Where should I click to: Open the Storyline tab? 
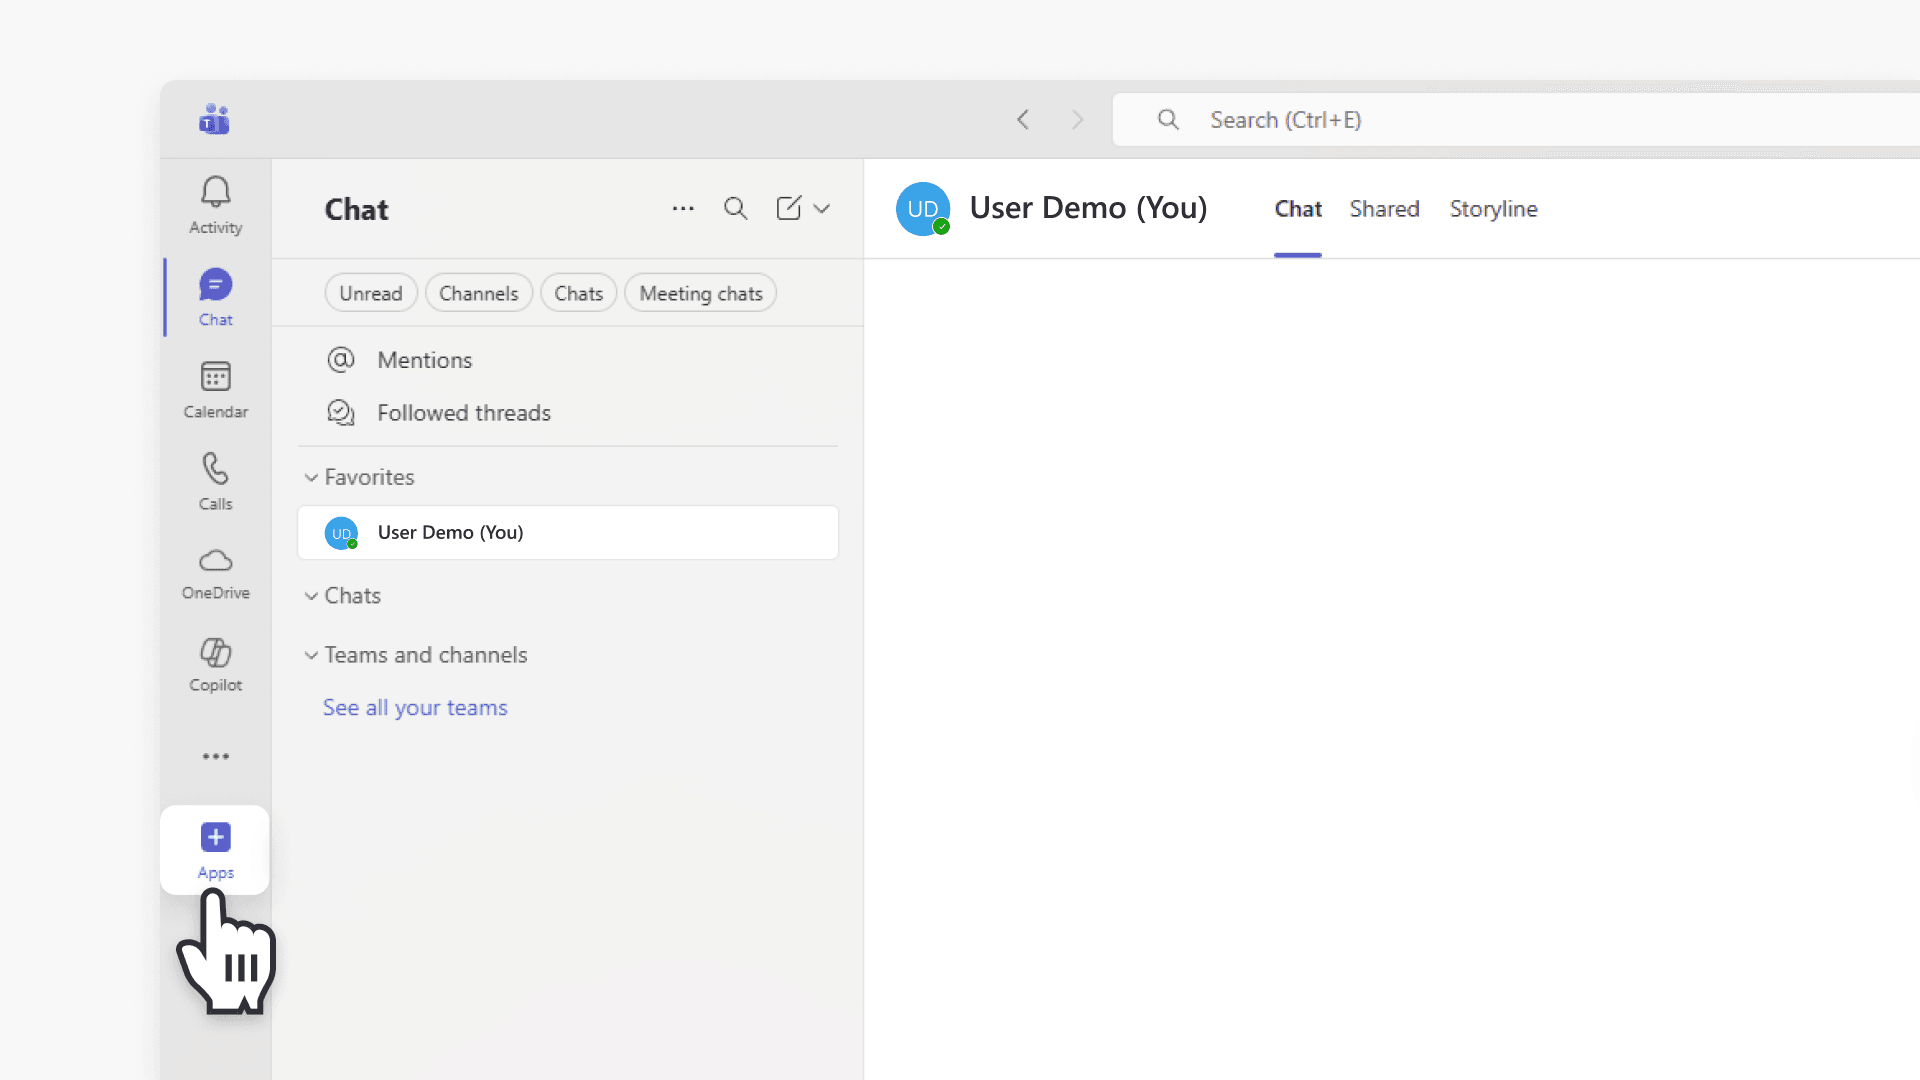click(1493, 209)
